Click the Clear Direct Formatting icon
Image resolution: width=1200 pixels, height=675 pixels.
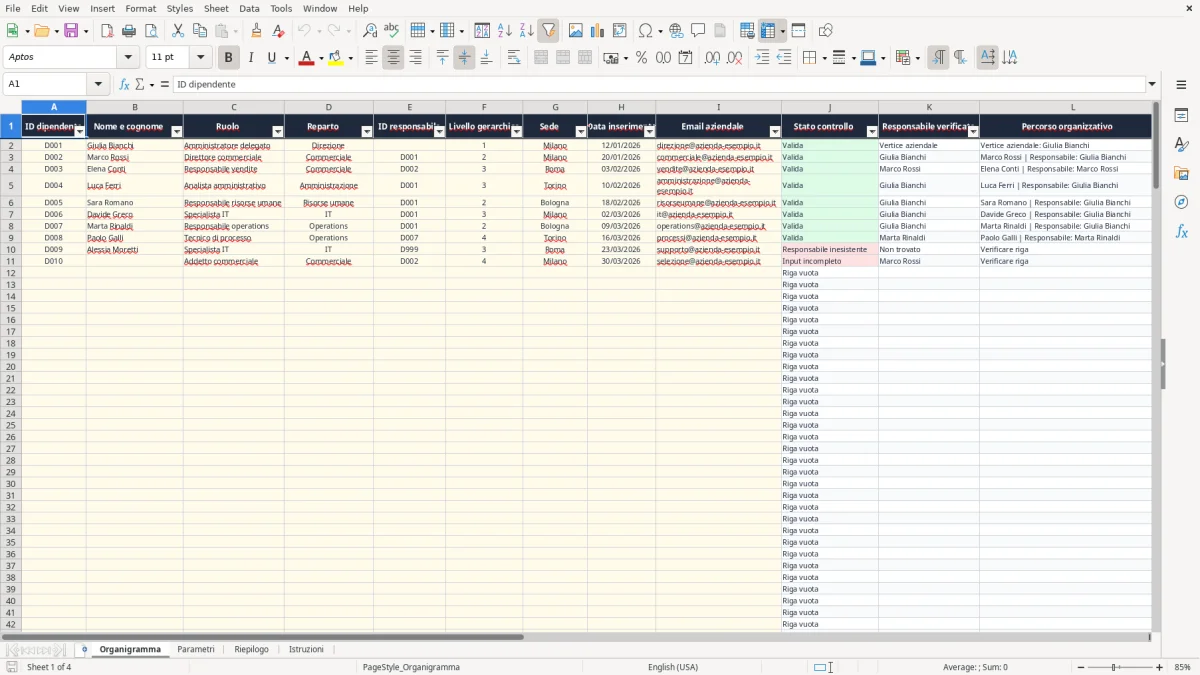[x=278, y=31]
